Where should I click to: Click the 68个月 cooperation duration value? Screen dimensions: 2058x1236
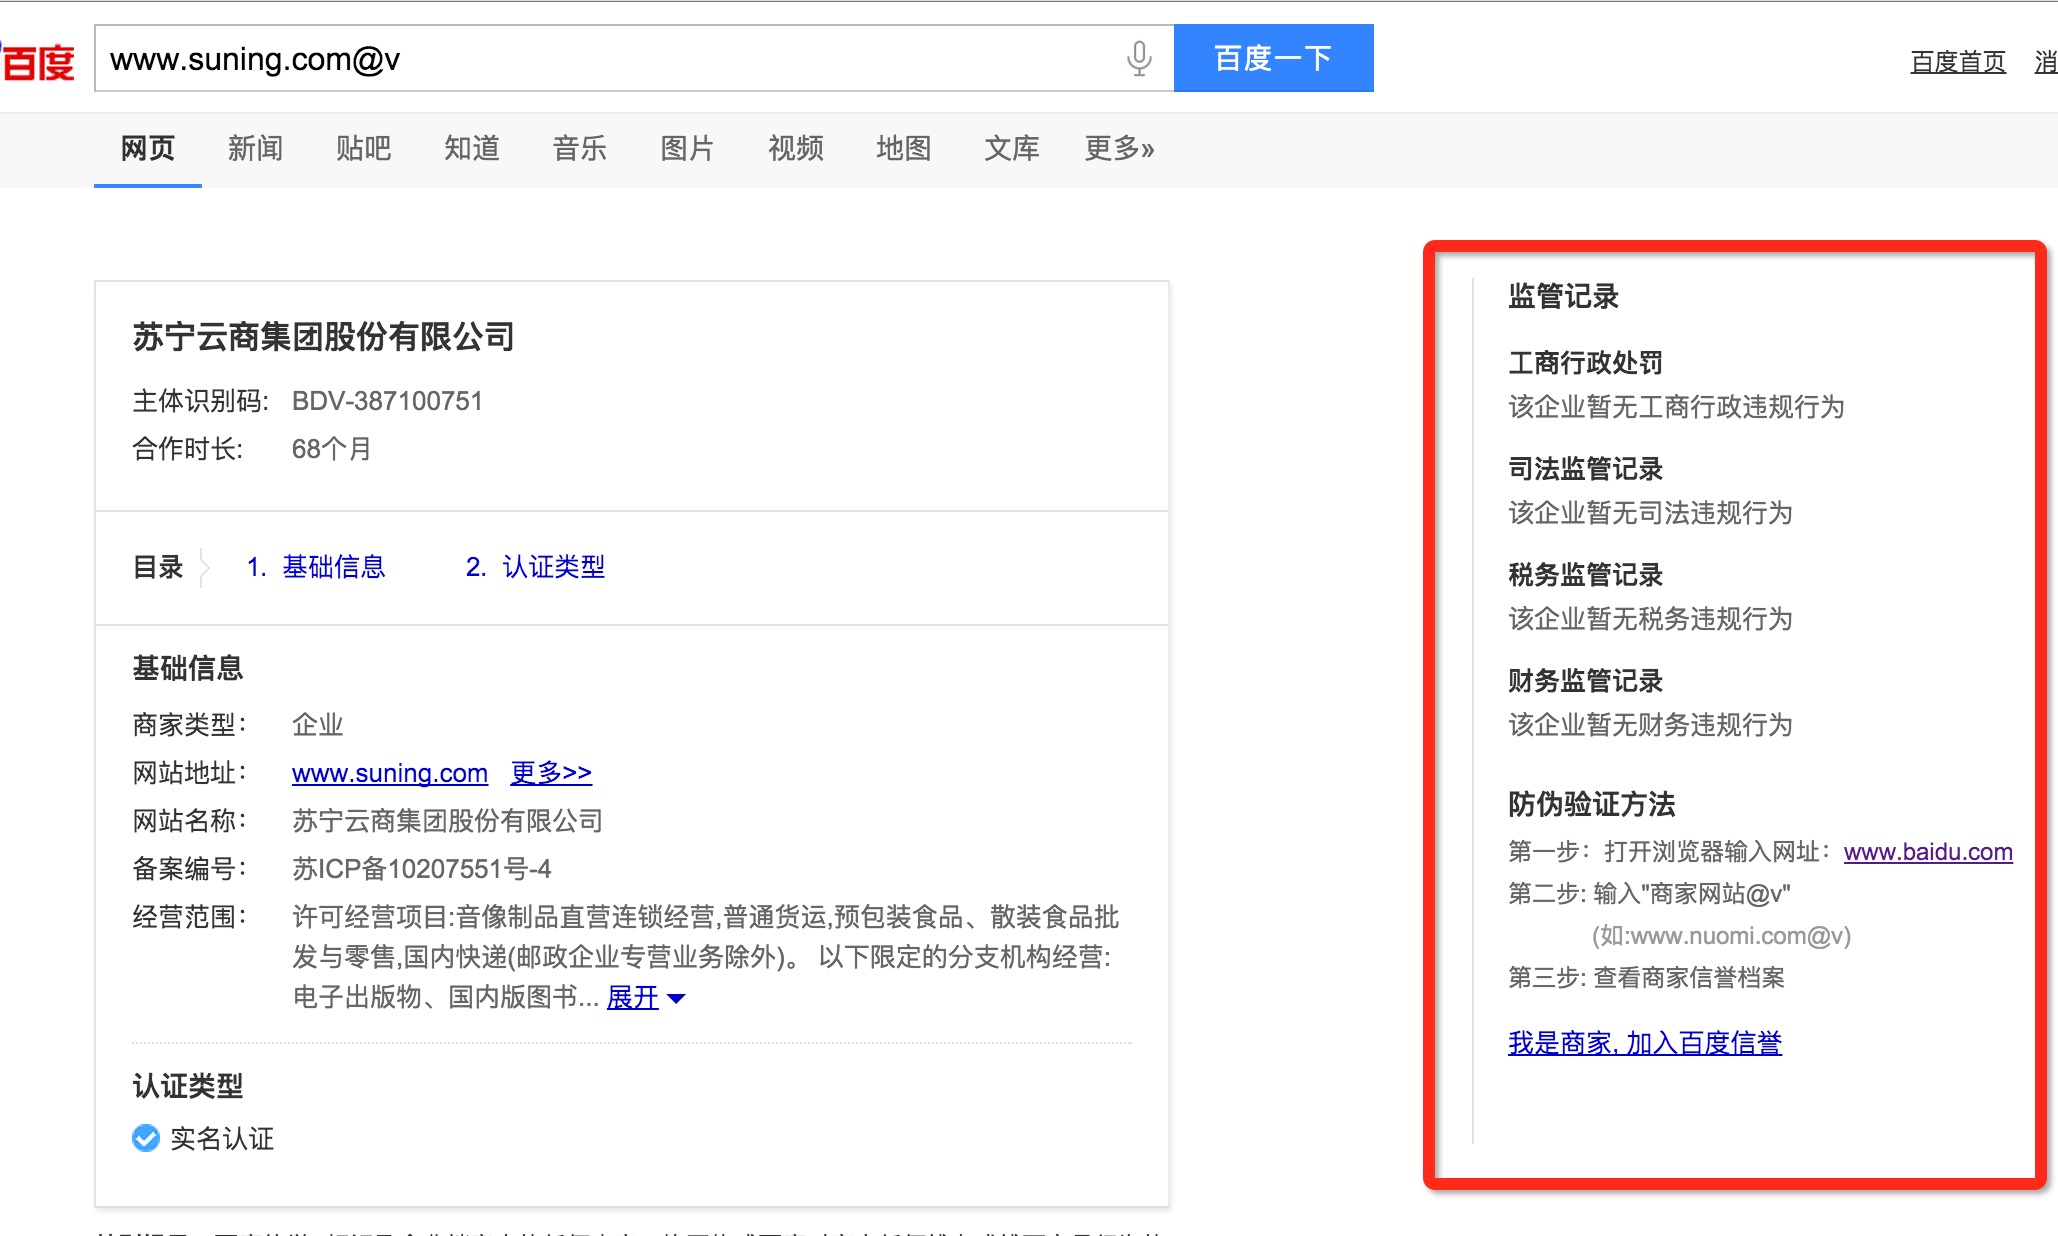coord(331,449)
